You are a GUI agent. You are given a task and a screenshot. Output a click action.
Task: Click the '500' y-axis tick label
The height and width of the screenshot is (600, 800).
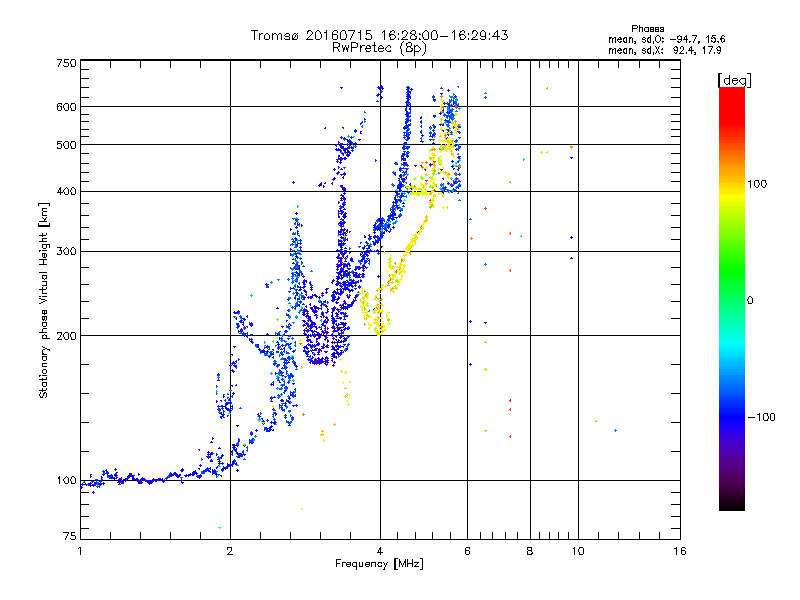(x=66, y=145)
